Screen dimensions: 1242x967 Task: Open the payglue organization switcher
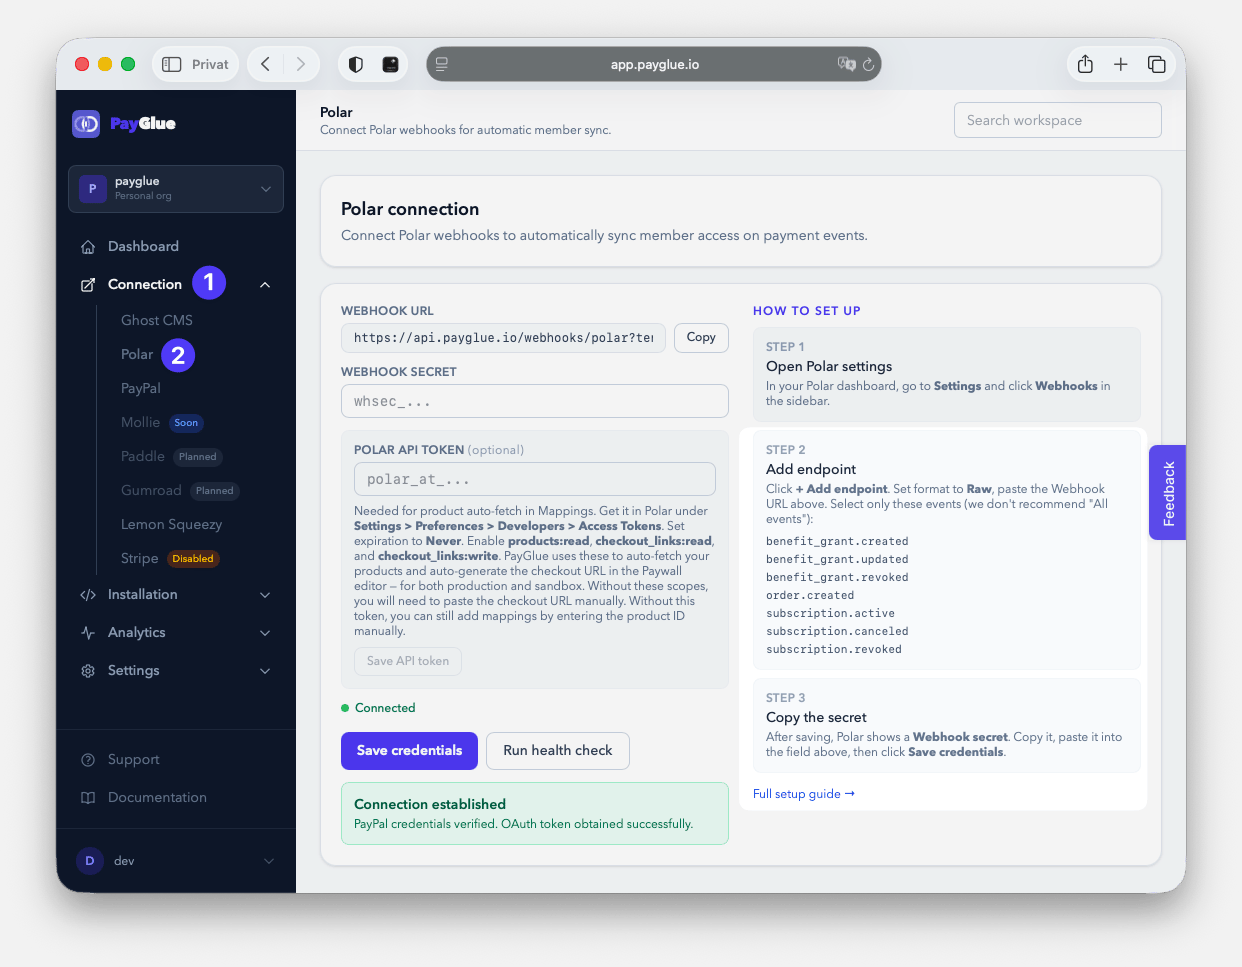tap(176, 189)
